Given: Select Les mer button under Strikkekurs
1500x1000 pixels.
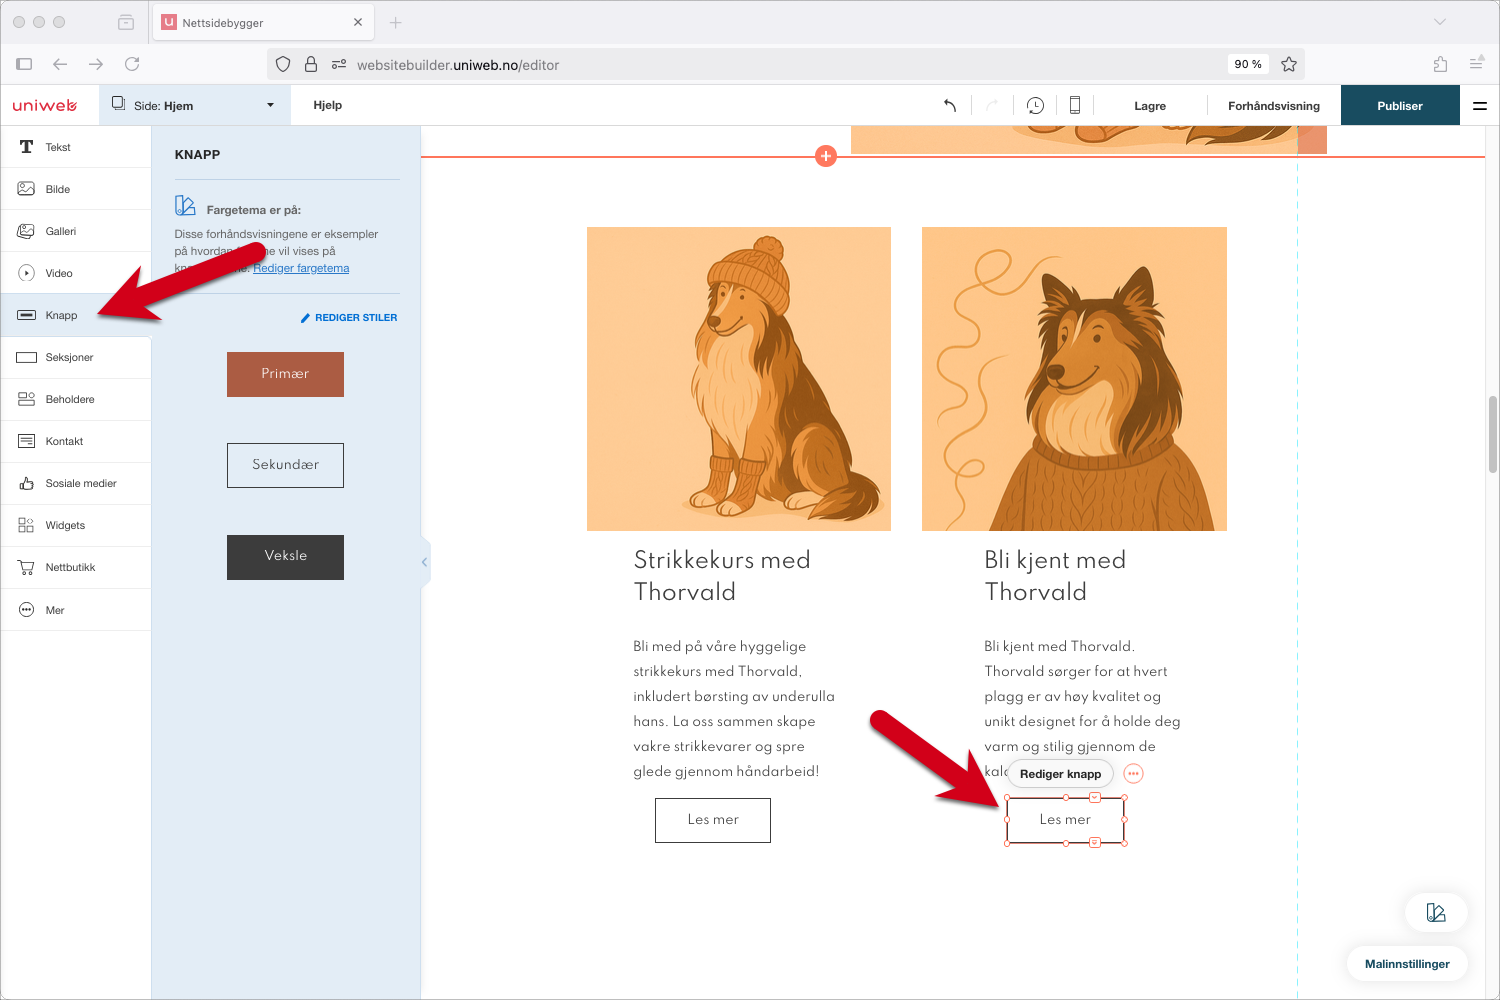Looking at the screenshot, I should [713, 820].
